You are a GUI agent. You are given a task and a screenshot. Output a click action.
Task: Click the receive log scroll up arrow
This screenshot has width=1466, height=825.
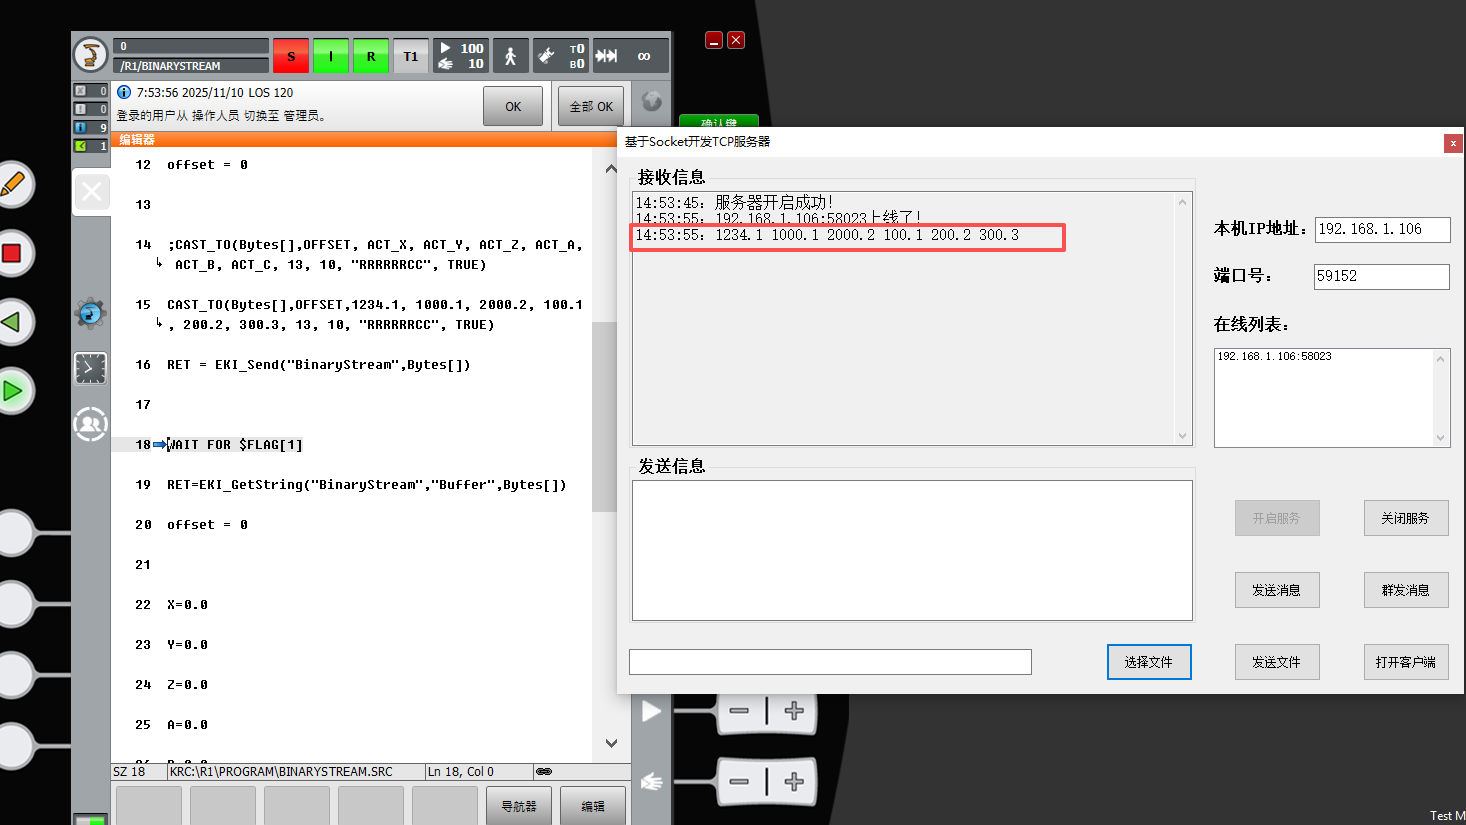(x=1183, y=202)
